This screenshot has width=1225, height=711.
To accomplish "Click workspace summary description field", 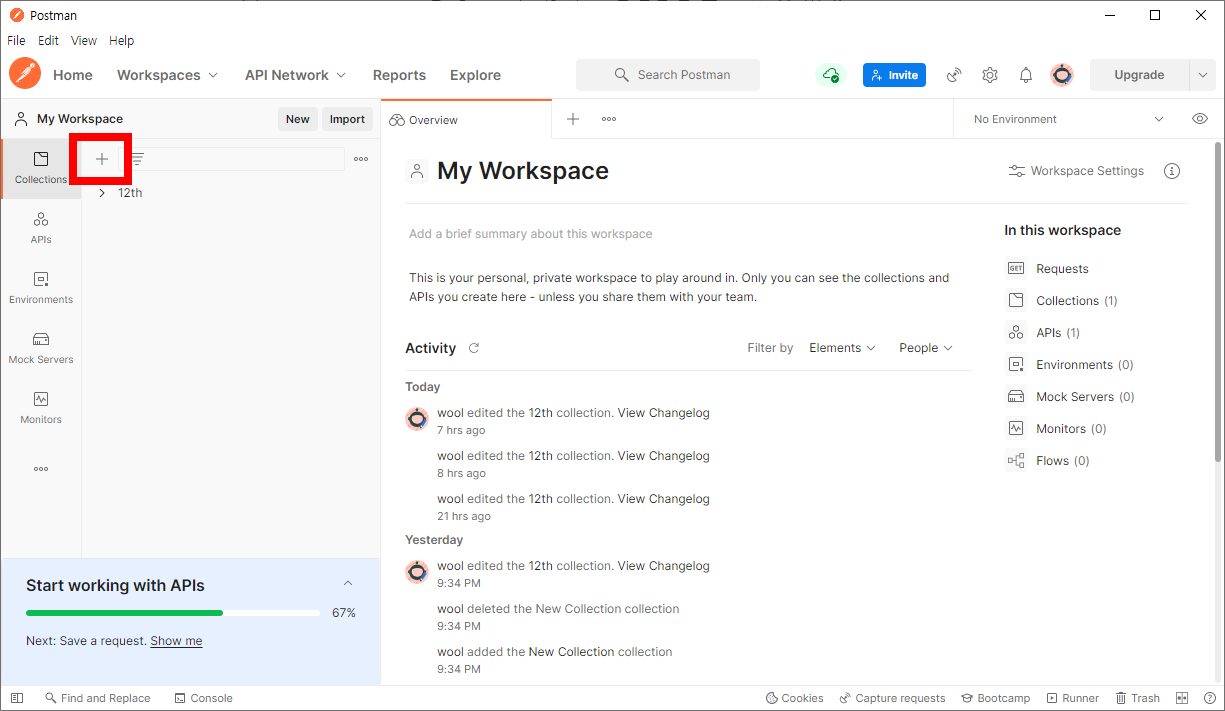I will tap(530, 234).
